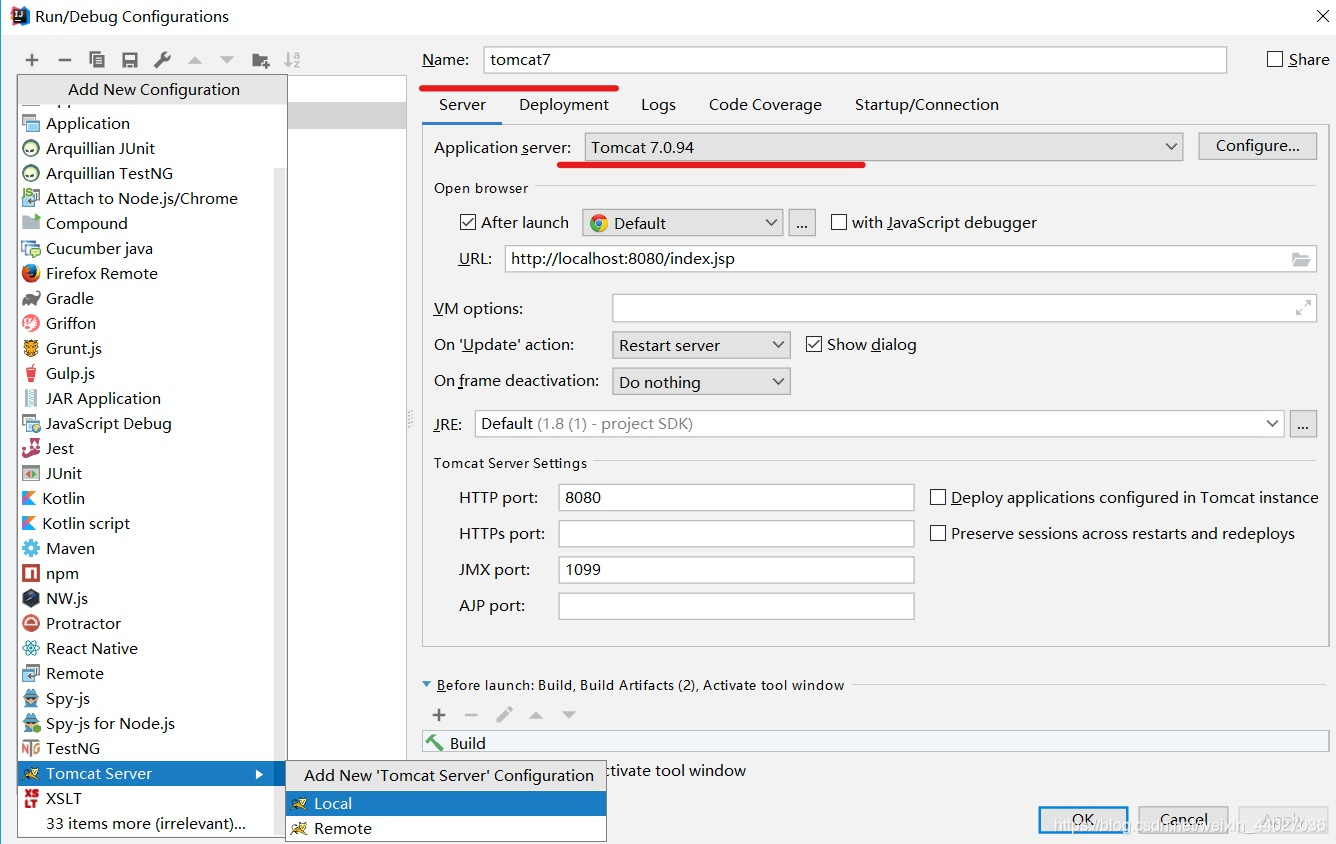Click the HTTP port field

[x=736, y=497]
